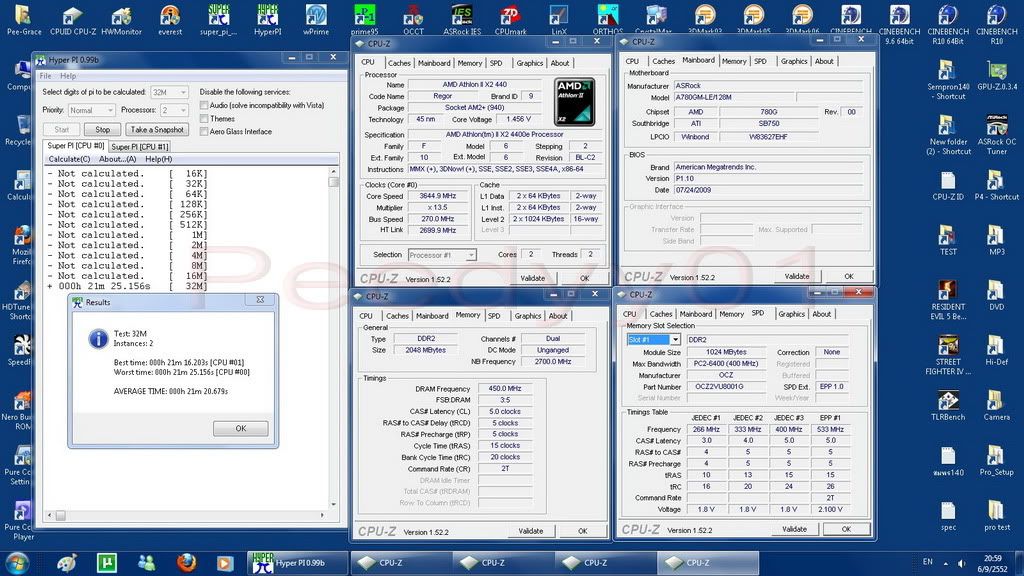Open the About...(A) menu in Super PI
The width and height of the screenshot is (1024, 576).
(x=118, y=159)
